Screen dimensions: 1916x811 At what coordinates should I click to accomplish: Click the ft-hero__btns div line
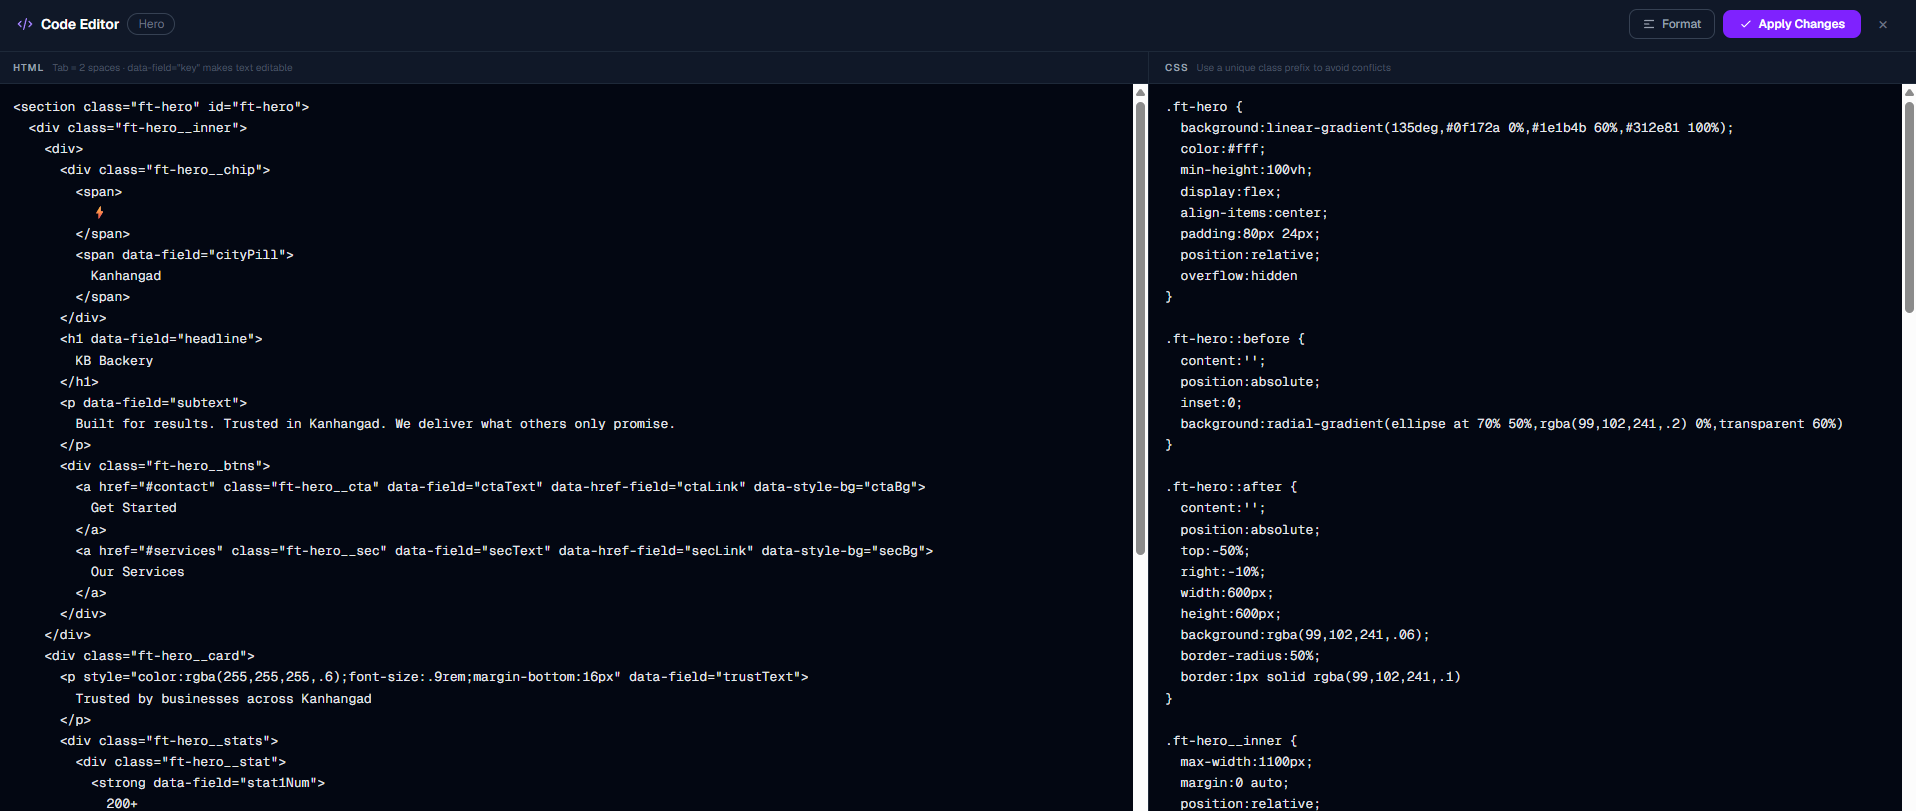165,466
